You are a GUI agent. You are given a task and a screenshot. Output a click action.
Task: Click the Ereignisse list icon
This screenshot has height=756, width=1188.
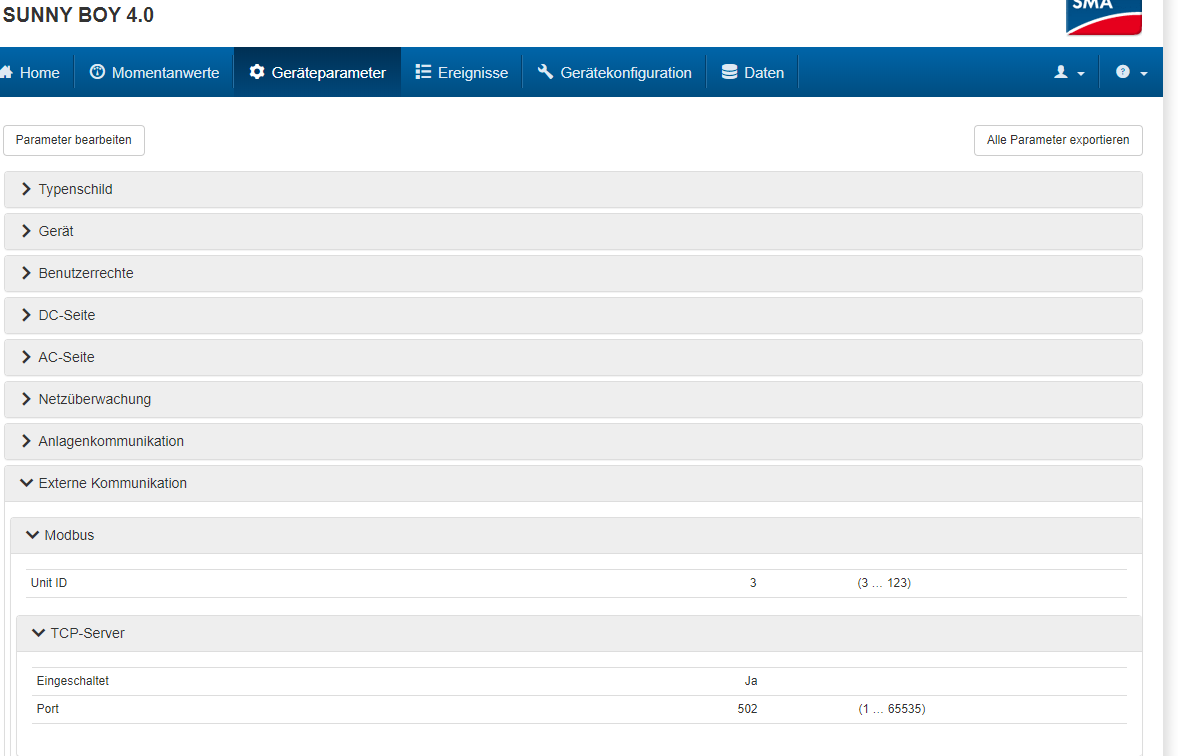[x=423, y=72]
